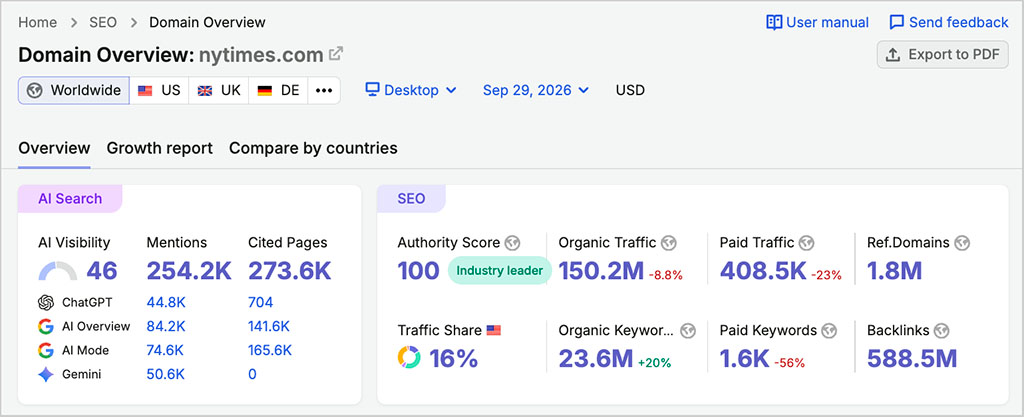Switch region to UK
1024x417 pixels.
[219, 90]
